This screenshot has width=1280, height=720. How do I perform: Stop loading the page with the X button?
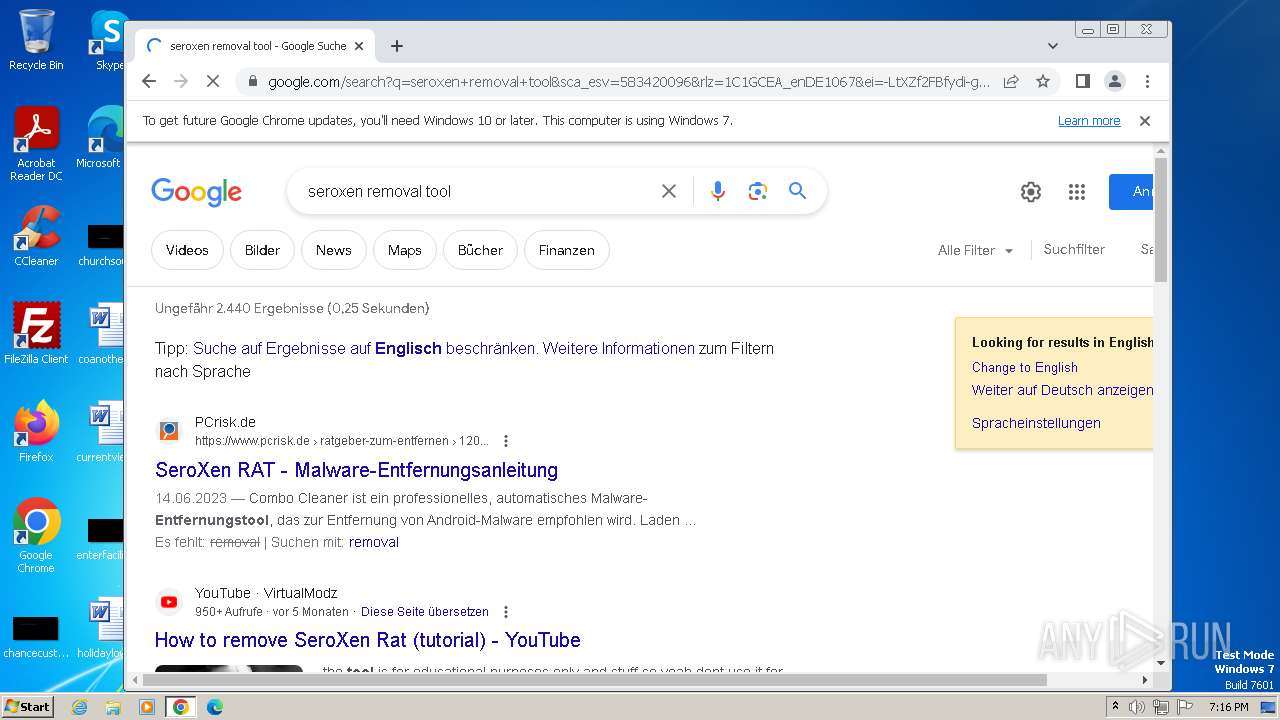coord(212,81)
